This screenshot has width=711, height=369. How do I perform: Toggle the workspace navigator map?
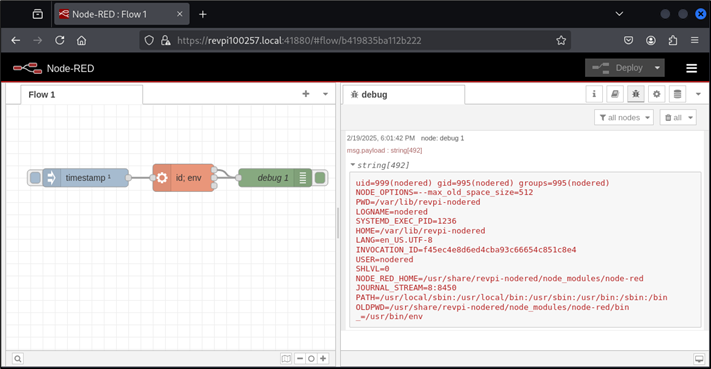click(x=286, y=359)
